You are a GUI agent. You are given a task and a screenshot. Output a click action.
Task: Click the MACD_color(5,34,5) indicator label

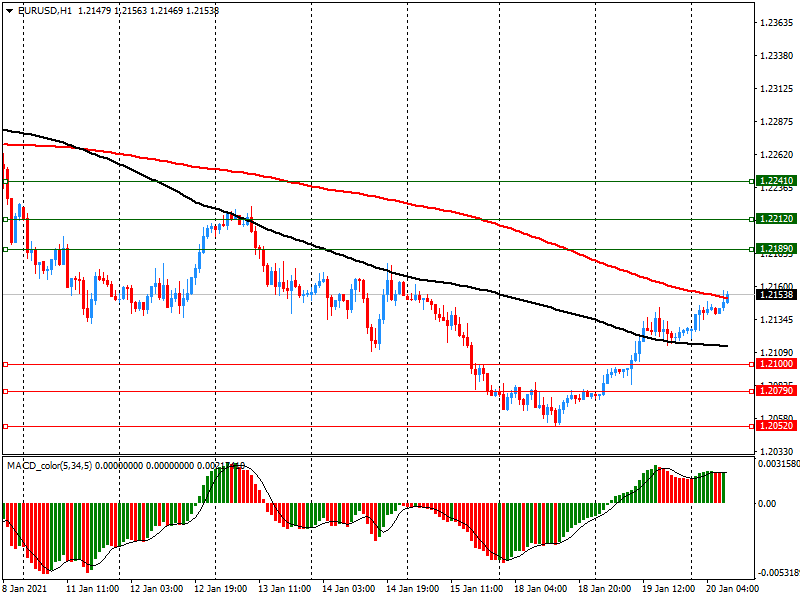coord(49,465)
